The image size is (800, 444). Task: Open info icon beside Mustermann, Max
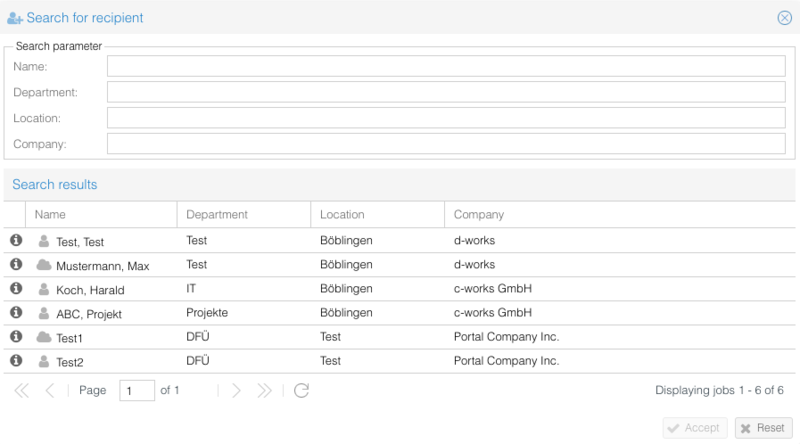point(16,265)
